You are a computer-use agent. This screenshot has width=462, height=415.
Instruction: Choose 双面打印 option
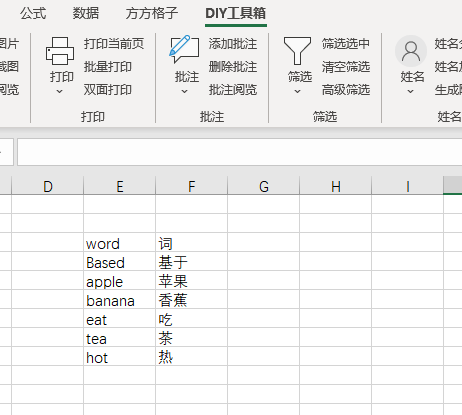108,90
